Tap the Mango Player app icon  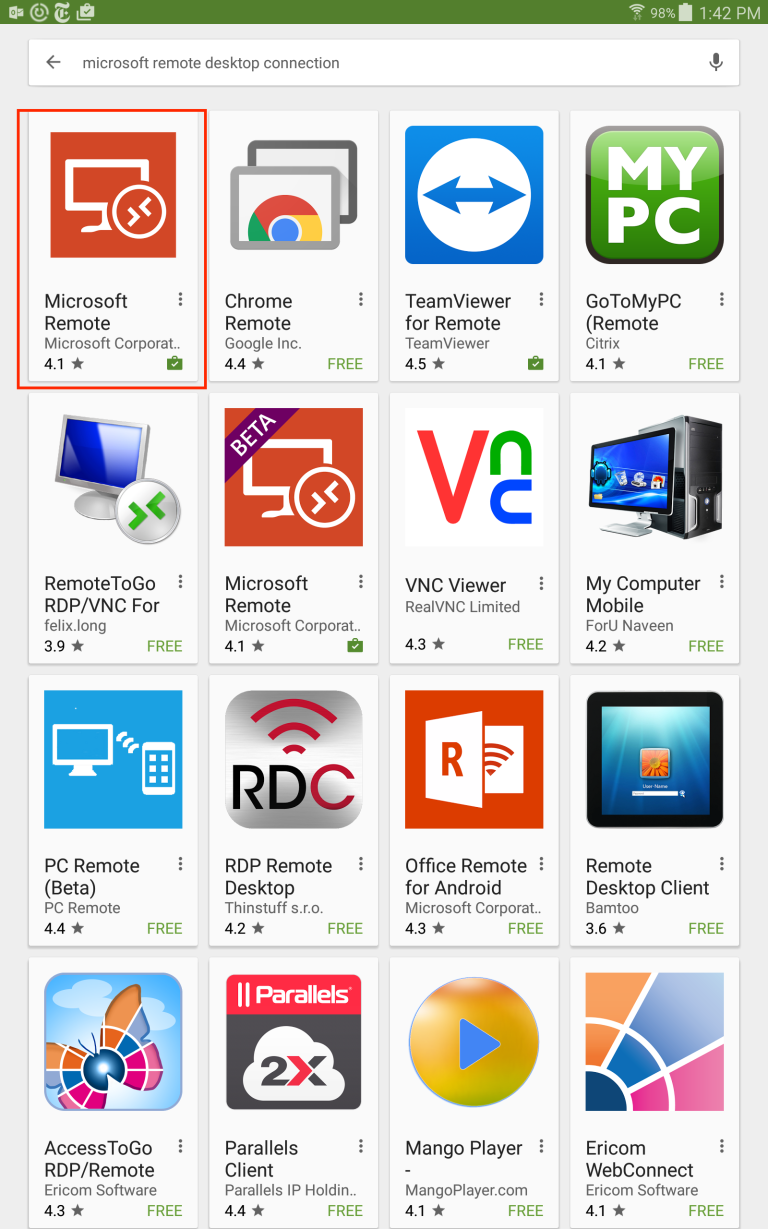click(x=474, y=1041)
